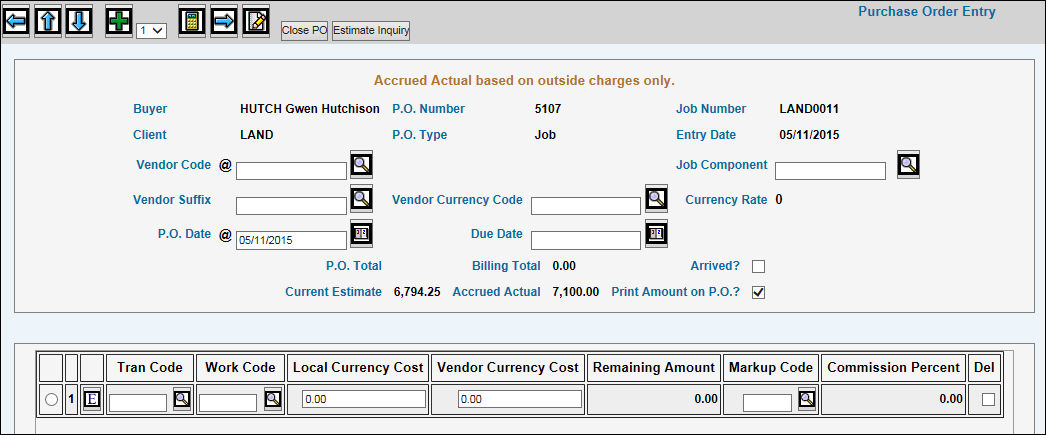Click the P.O. Type value Job

545,135
